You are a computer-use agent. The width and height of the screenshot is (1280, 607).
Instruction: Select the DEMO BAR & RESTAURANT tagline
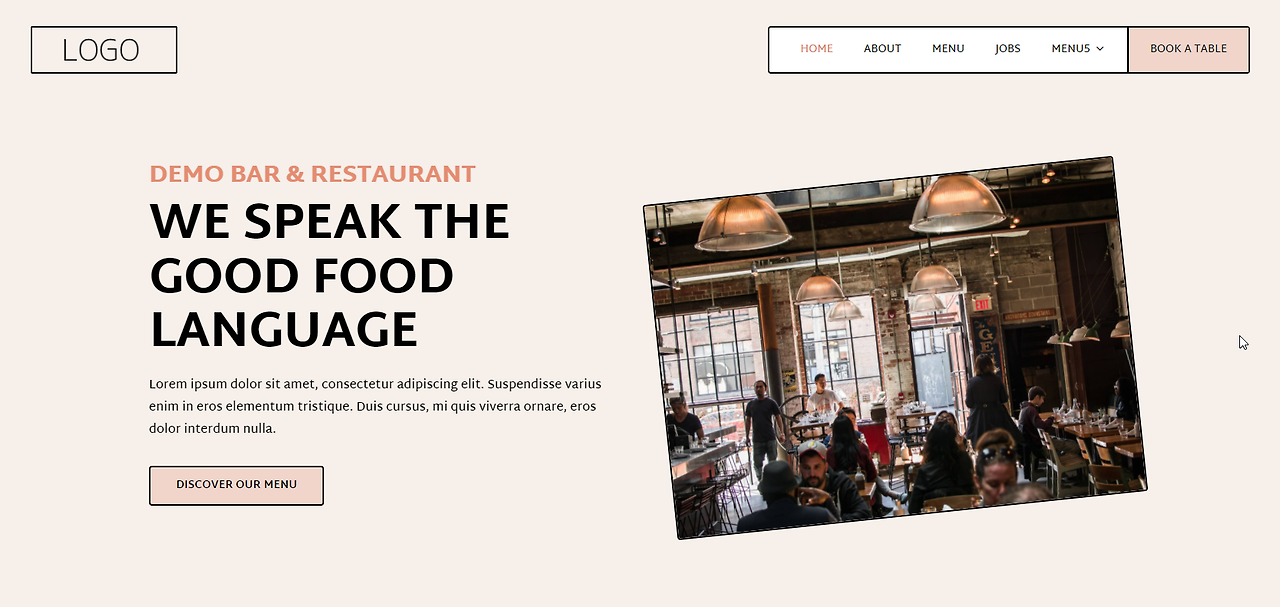click(312, 174)
